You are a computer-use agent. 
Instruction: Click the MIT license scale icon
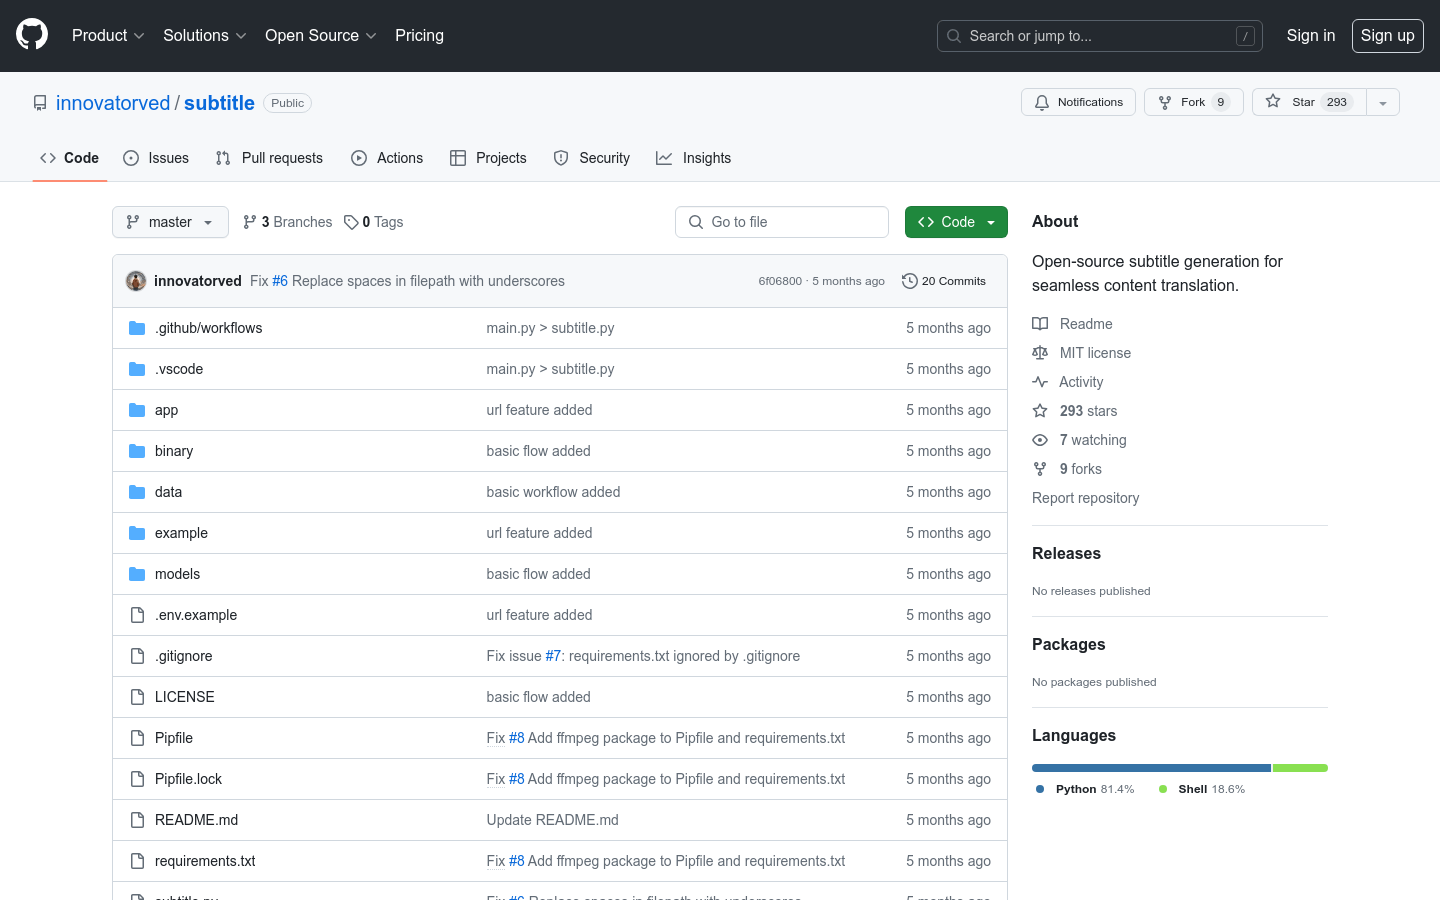[1040, 353]
